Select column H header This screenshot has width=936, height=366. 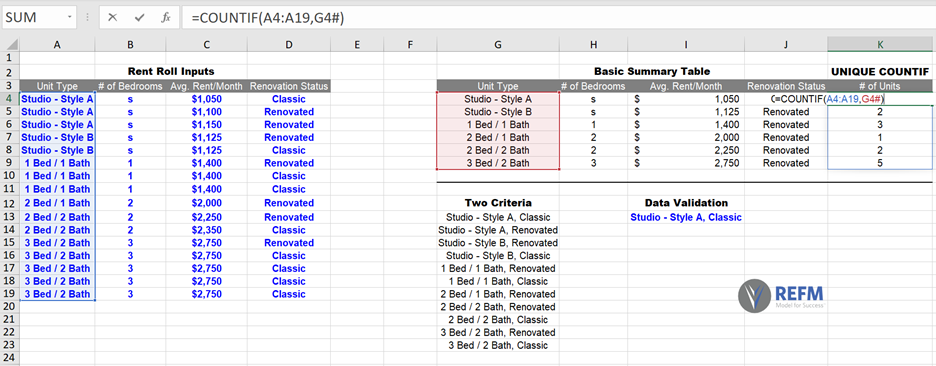tap(593, 45)
